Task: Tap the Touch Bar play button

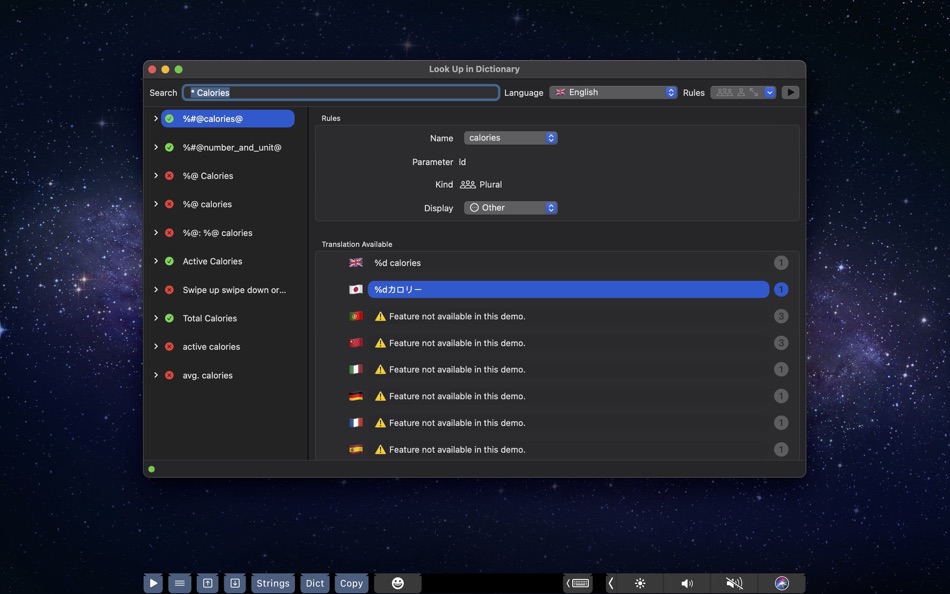Action: (x=153, y=583)
